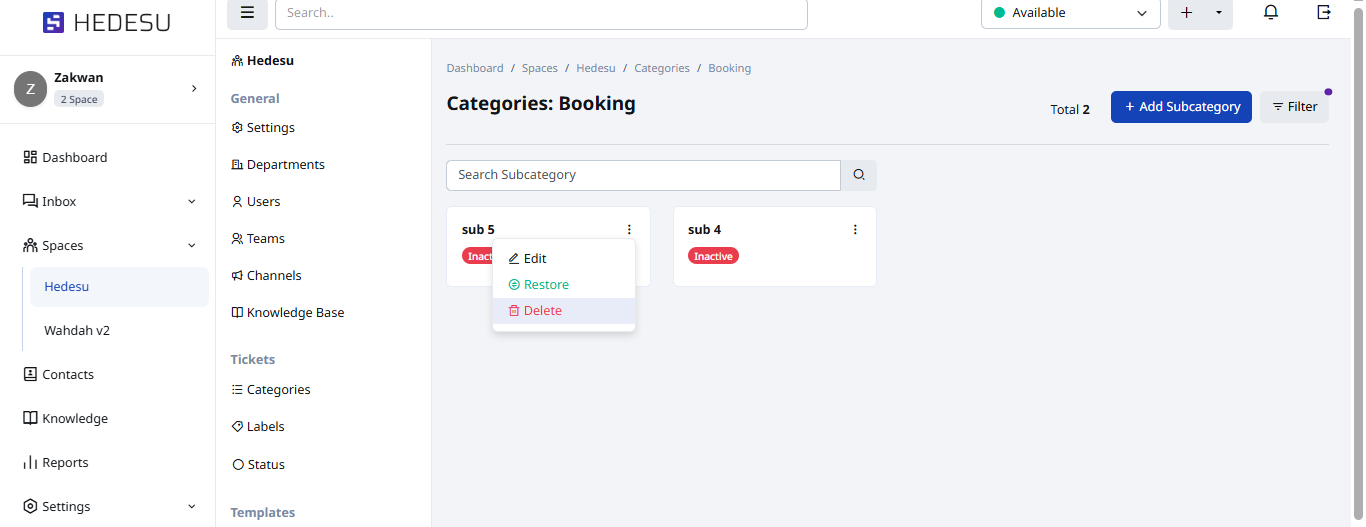Open the three-dot menu on sub 4 card
The height and width of the screenshot is (527, 1366).
[855, 230]
